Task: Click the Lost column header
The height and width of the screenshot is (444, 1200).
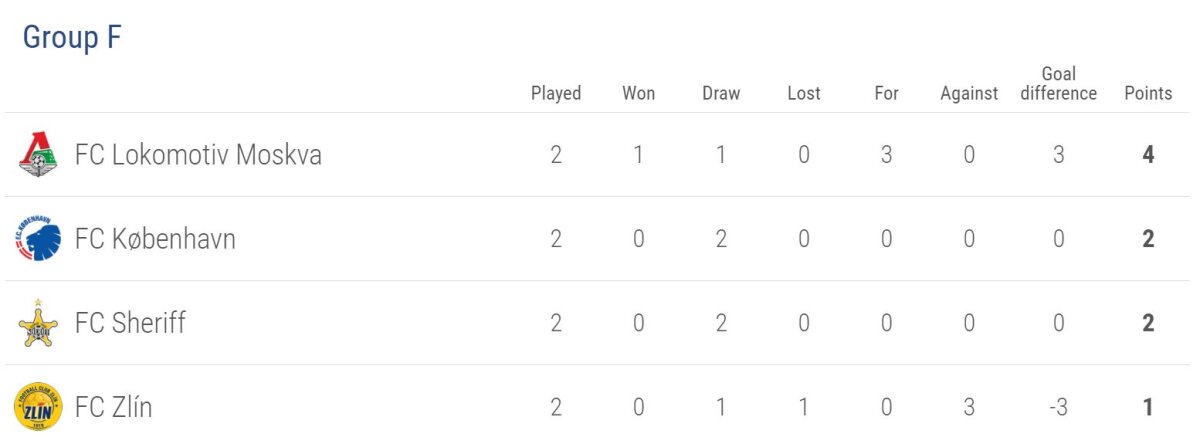Action: point(804,93)
